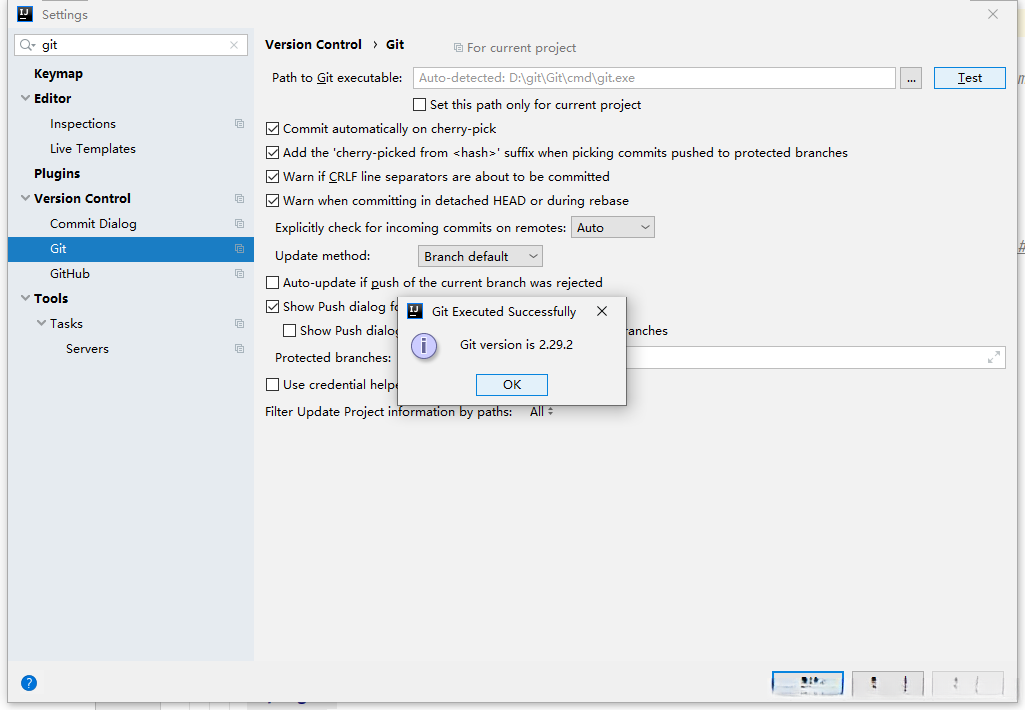The height and width of the screenshot is (710, 1025).
Task: Open the Plugins settings page
Action: pyautogui.click(x=57, y=173)
